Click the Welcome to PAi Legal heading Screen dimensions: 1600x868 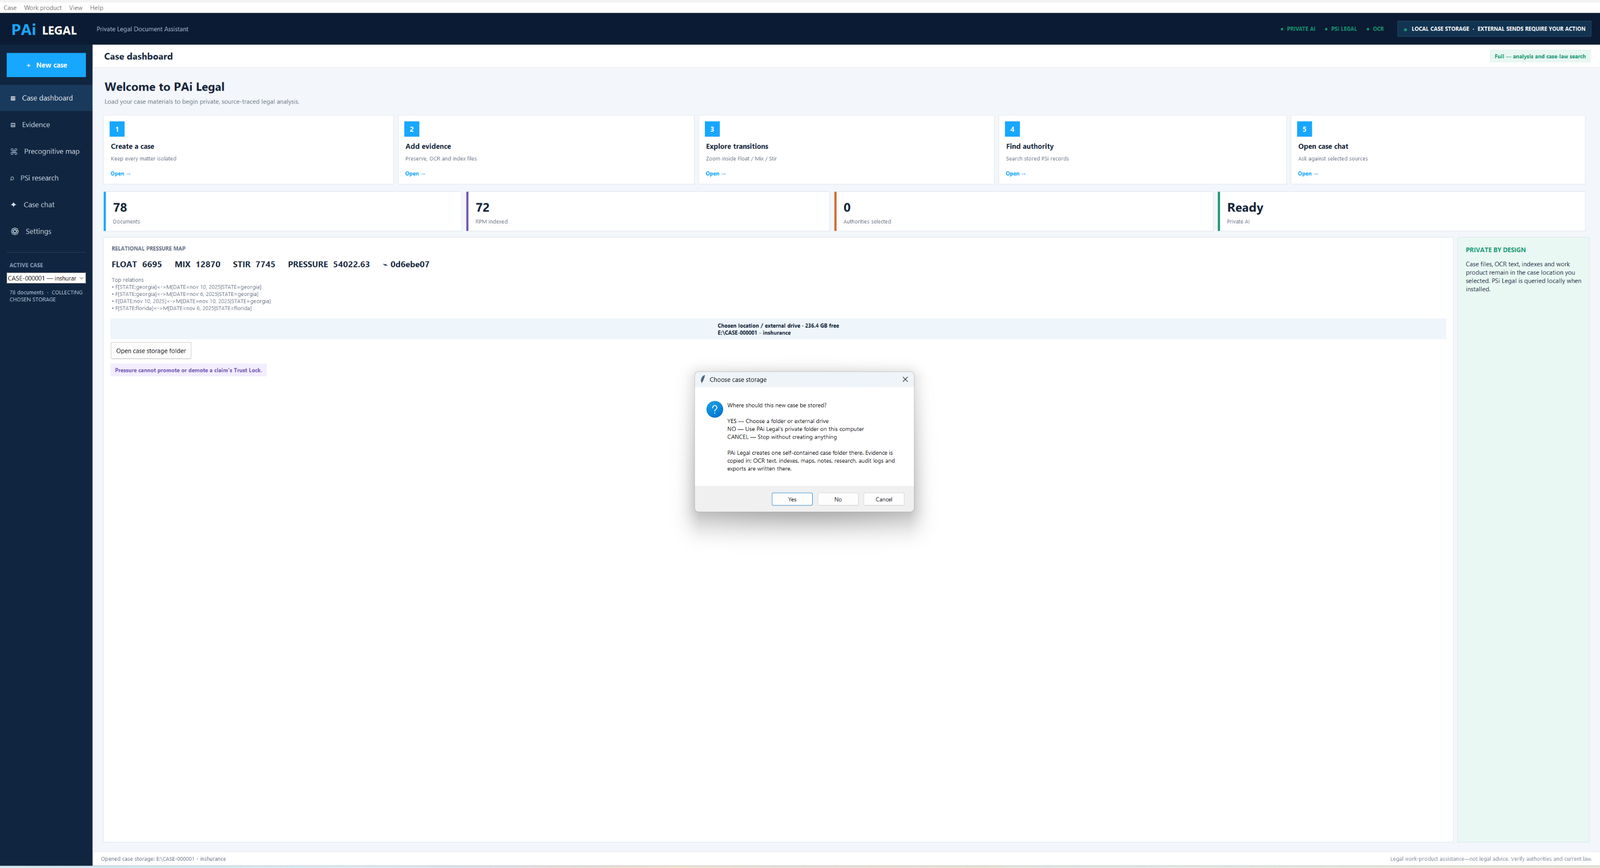164,87
